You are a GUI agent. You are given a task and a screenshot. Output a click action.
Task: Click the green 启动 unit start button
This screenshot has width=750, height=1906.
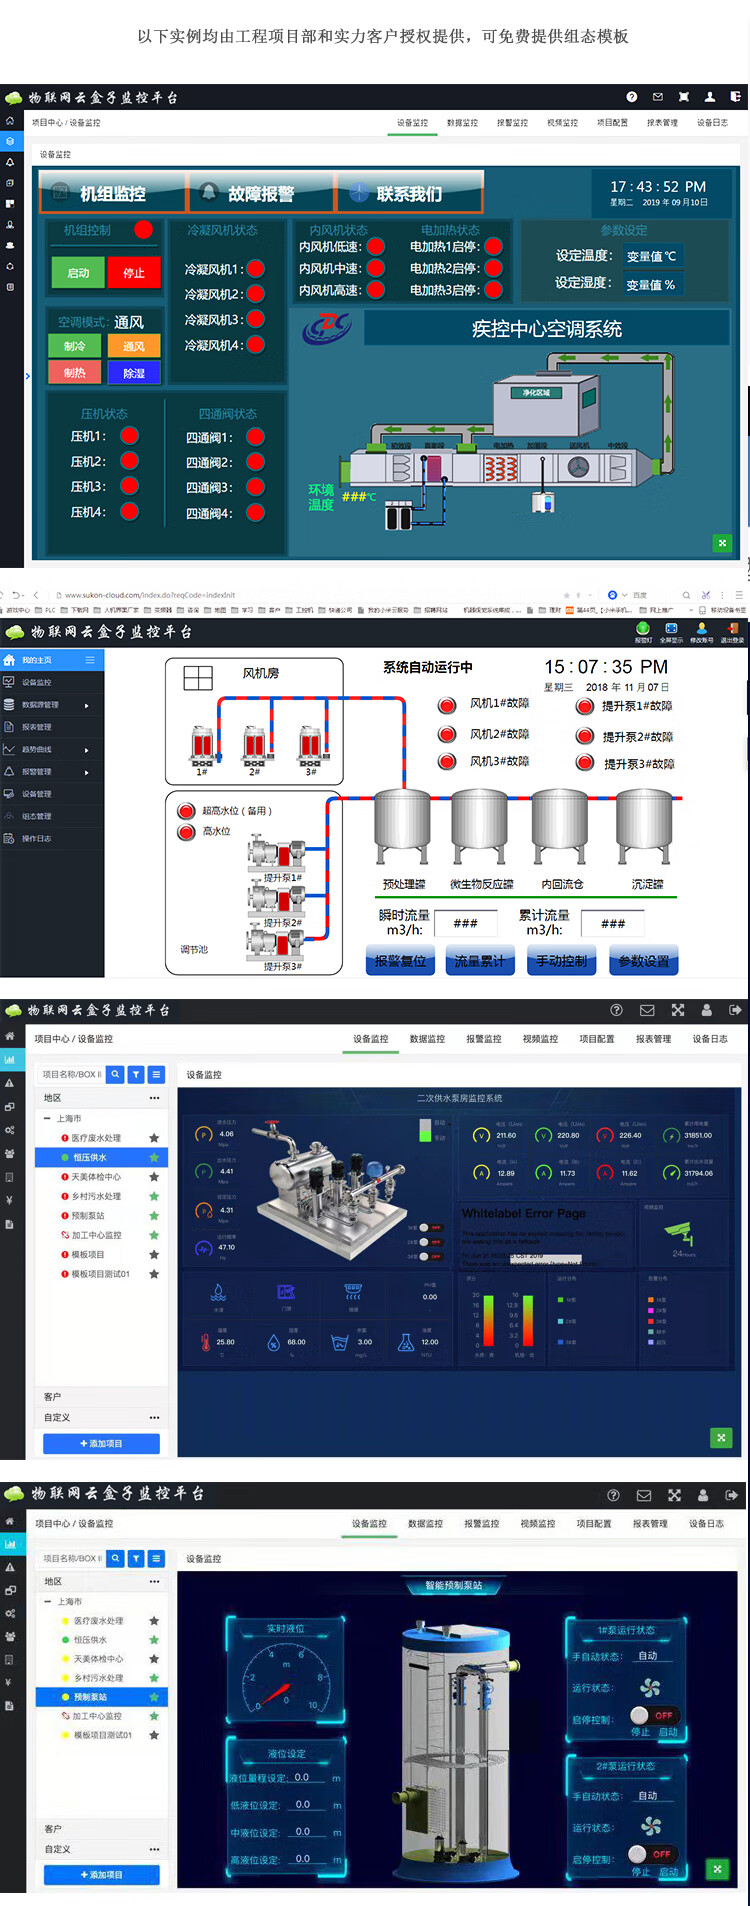tap(78, 272)
